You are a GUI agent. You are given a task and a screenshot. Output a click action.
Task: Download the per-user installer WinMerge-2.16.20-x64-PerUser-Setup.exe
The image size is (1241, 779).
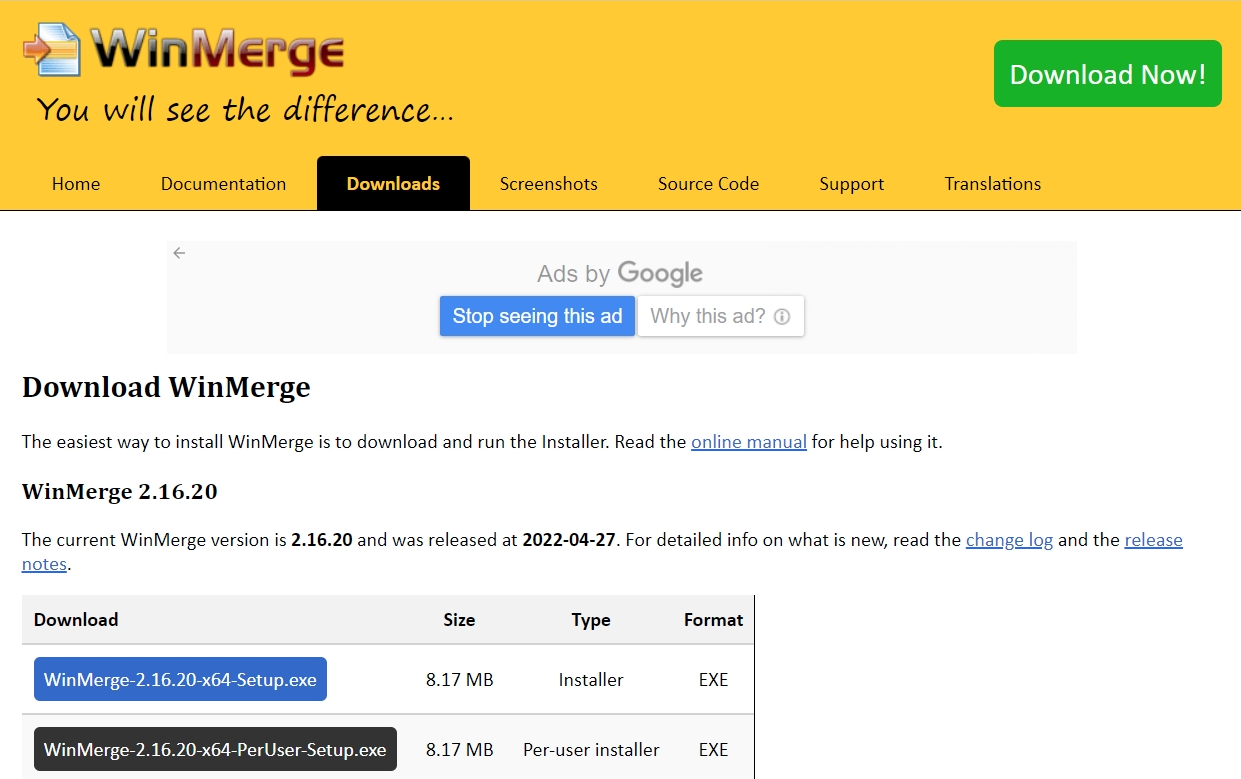pyautogui.click(x=215, y=749)
